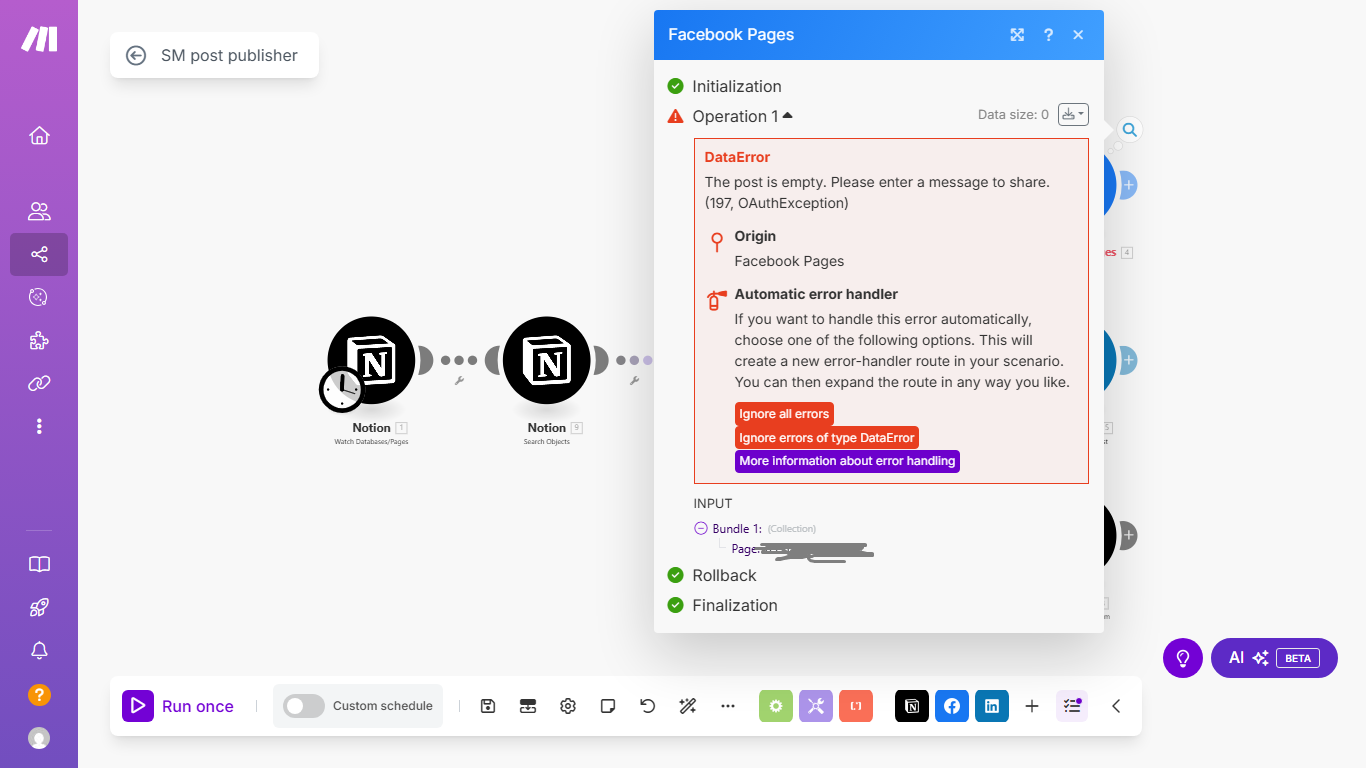
Task: Click the rocket What's New icon
Action: click(39, 607)
